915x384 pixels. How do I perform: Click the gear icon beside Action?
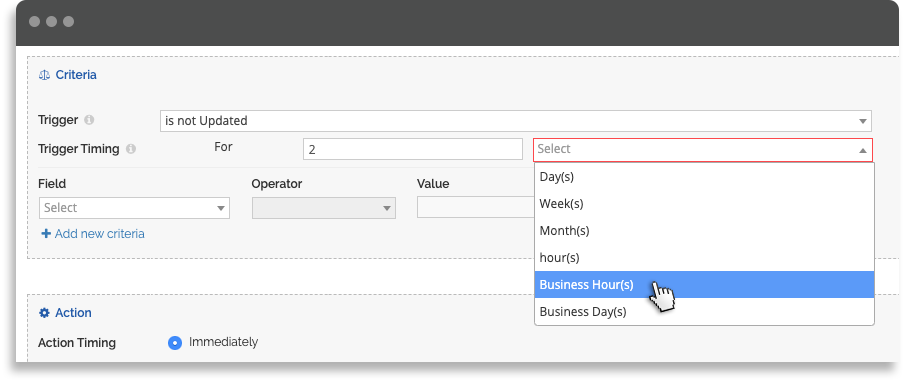(x=44, y=313)
